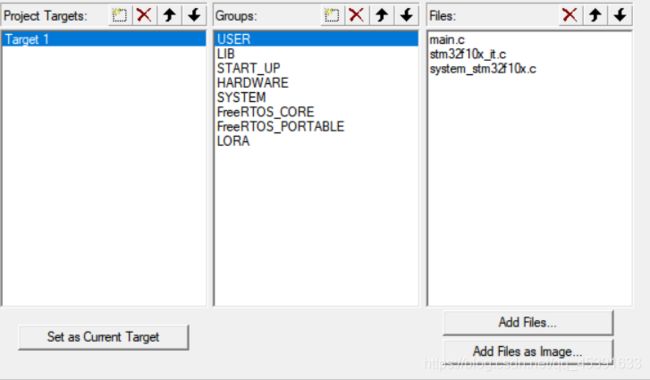Move the Project Target down
The image size is (650, 380).
coord(194,16)
